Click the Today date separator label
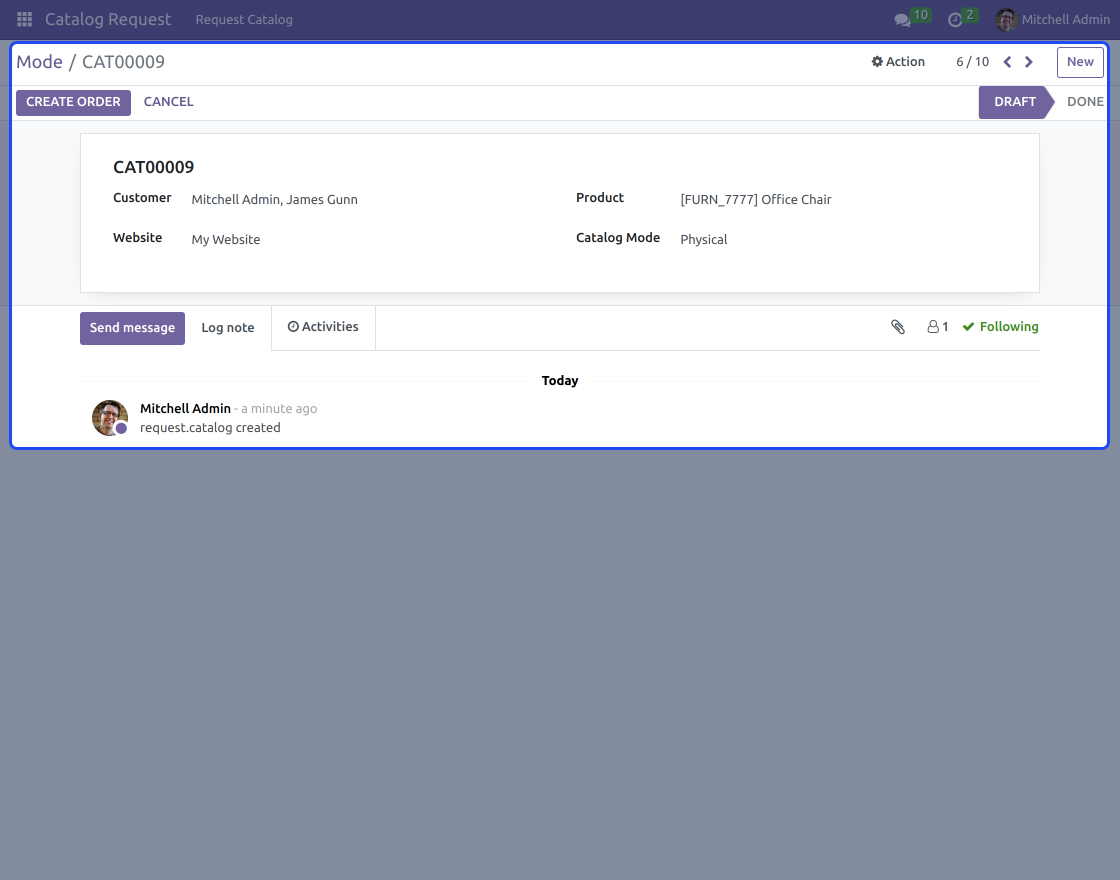Screen dimensions: 1120x880 coord(560,381)
